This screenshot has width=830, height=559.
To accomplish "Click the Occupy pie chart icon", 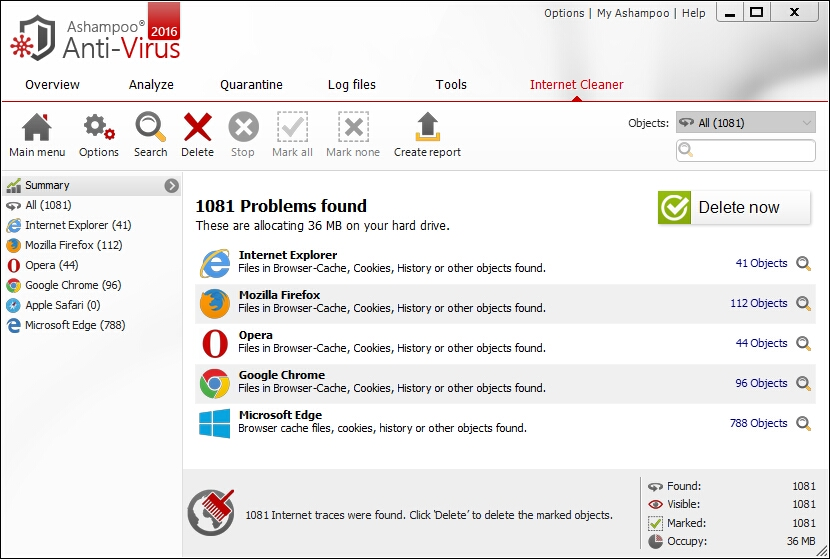I will [655, 542].
